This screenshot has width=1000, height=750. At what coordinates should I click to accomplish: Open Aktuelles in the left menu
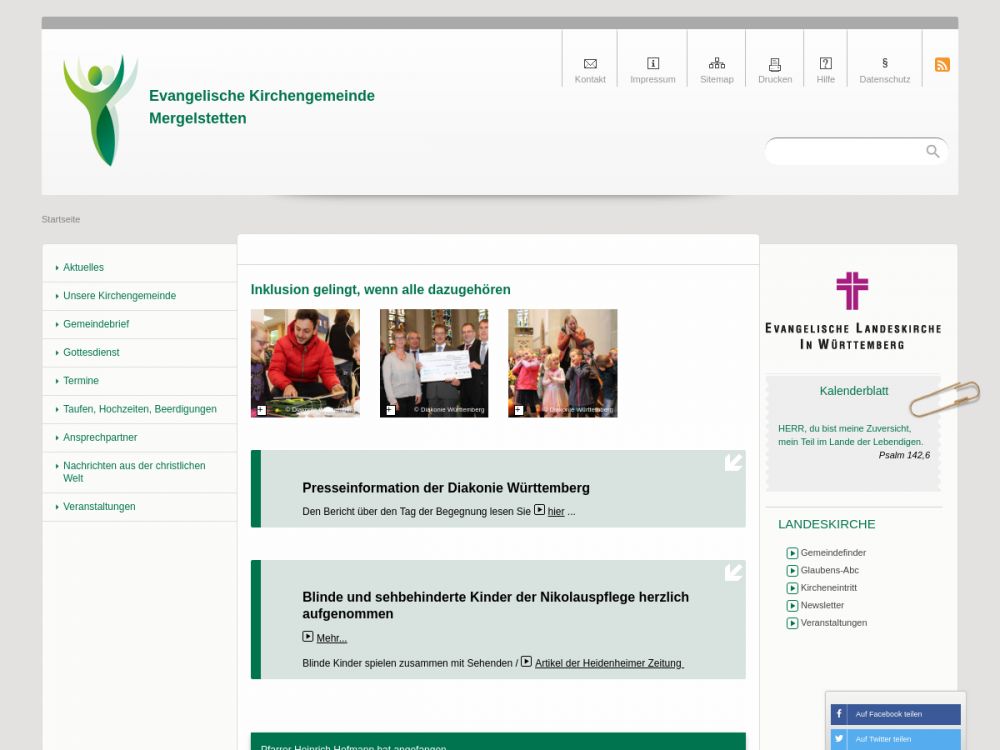[83, 268]
